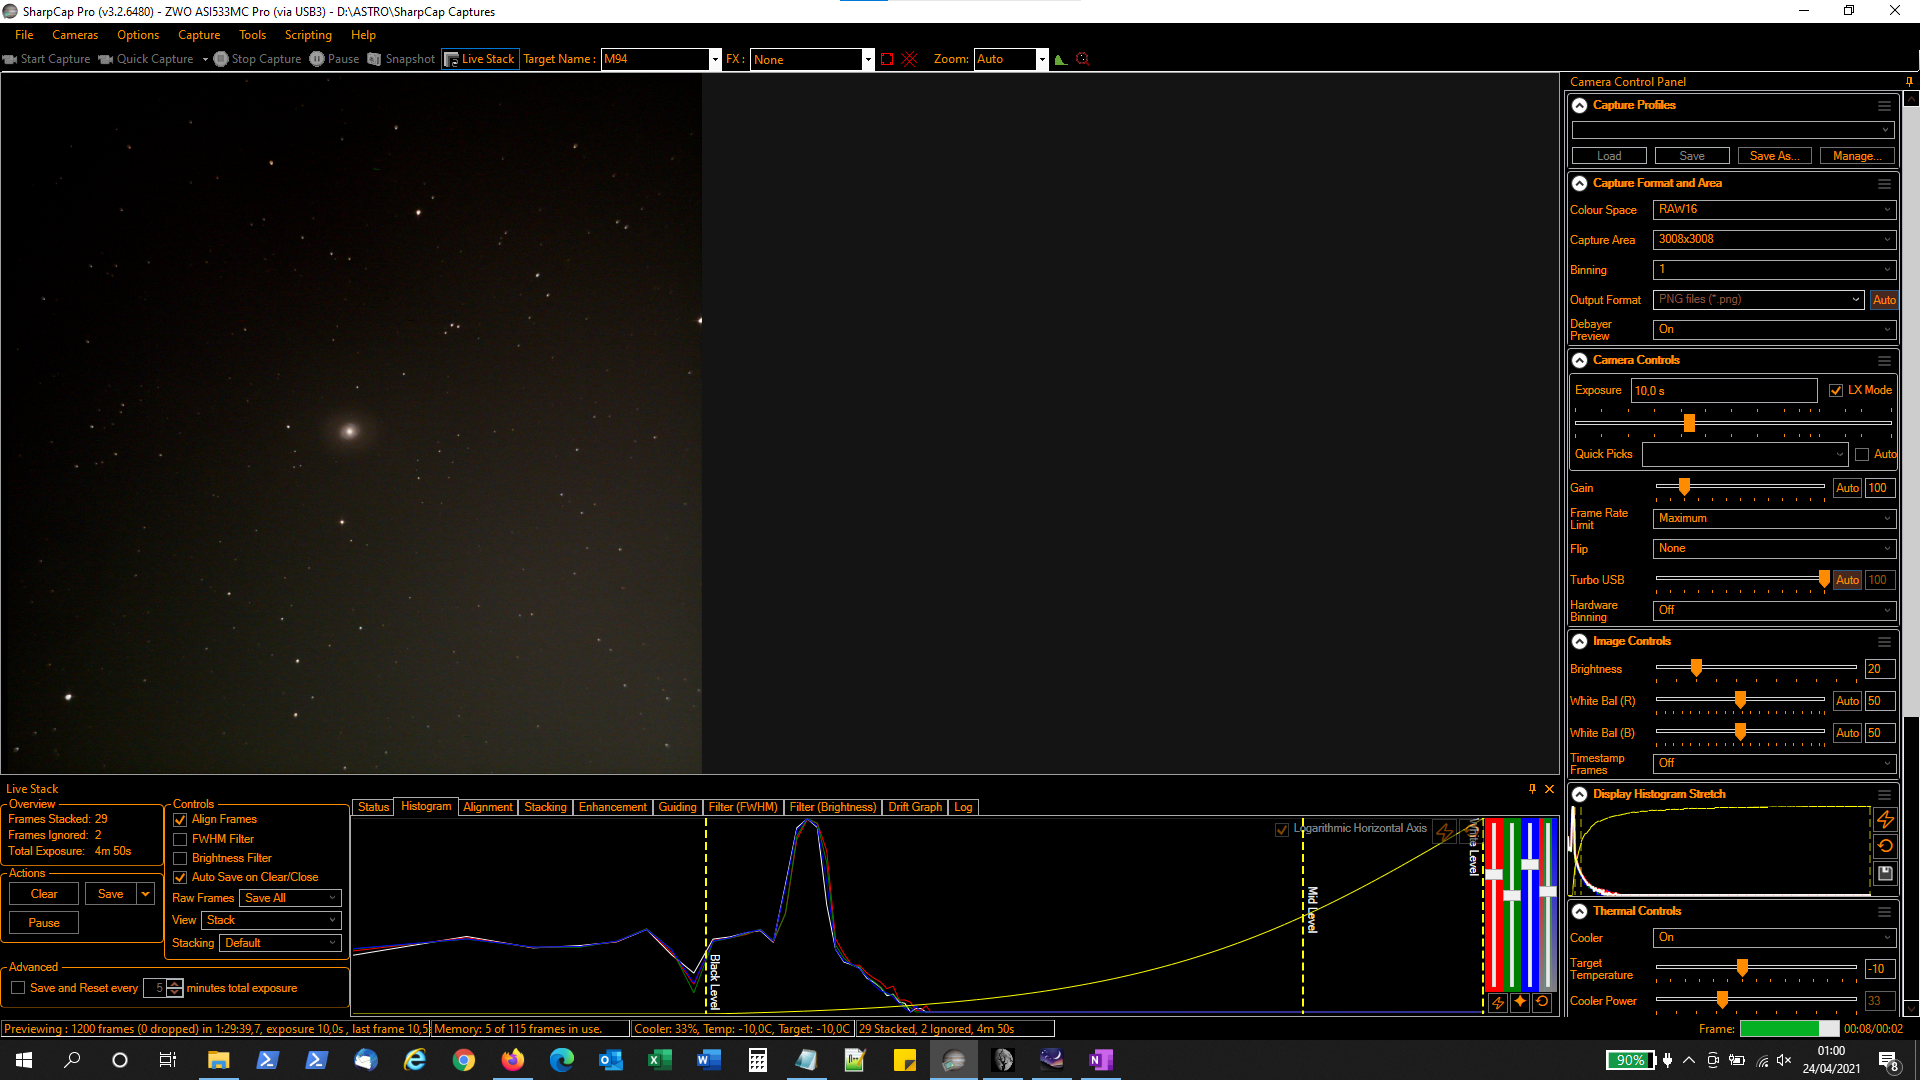Uncheck LX Mode checkbox
Image resolution: width=1920 pixels, height=1080 pixels.
pos(1836,390)
